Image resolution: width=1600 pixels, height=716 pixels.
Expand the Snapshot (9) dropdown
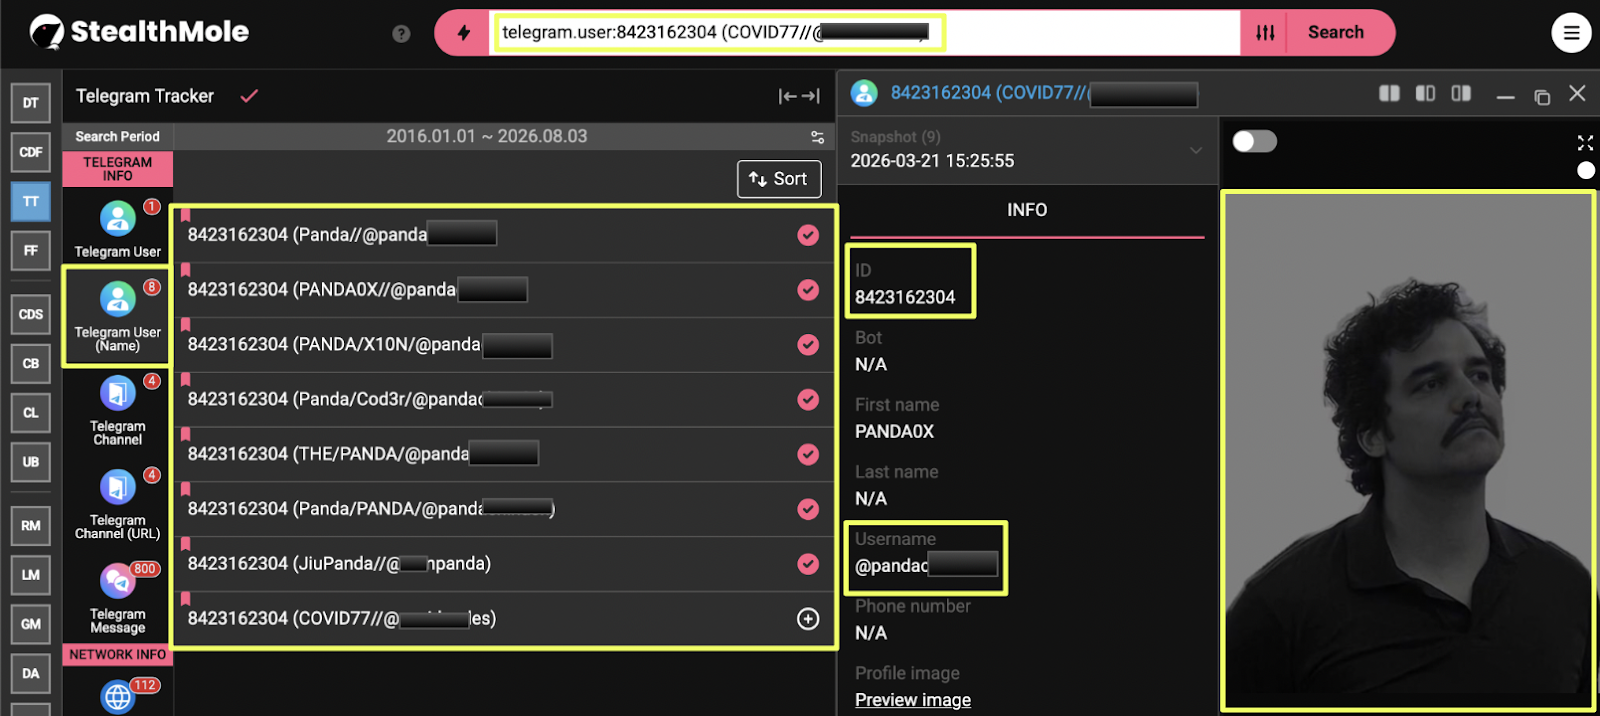pyautogui.click(x=1027, y=150)
